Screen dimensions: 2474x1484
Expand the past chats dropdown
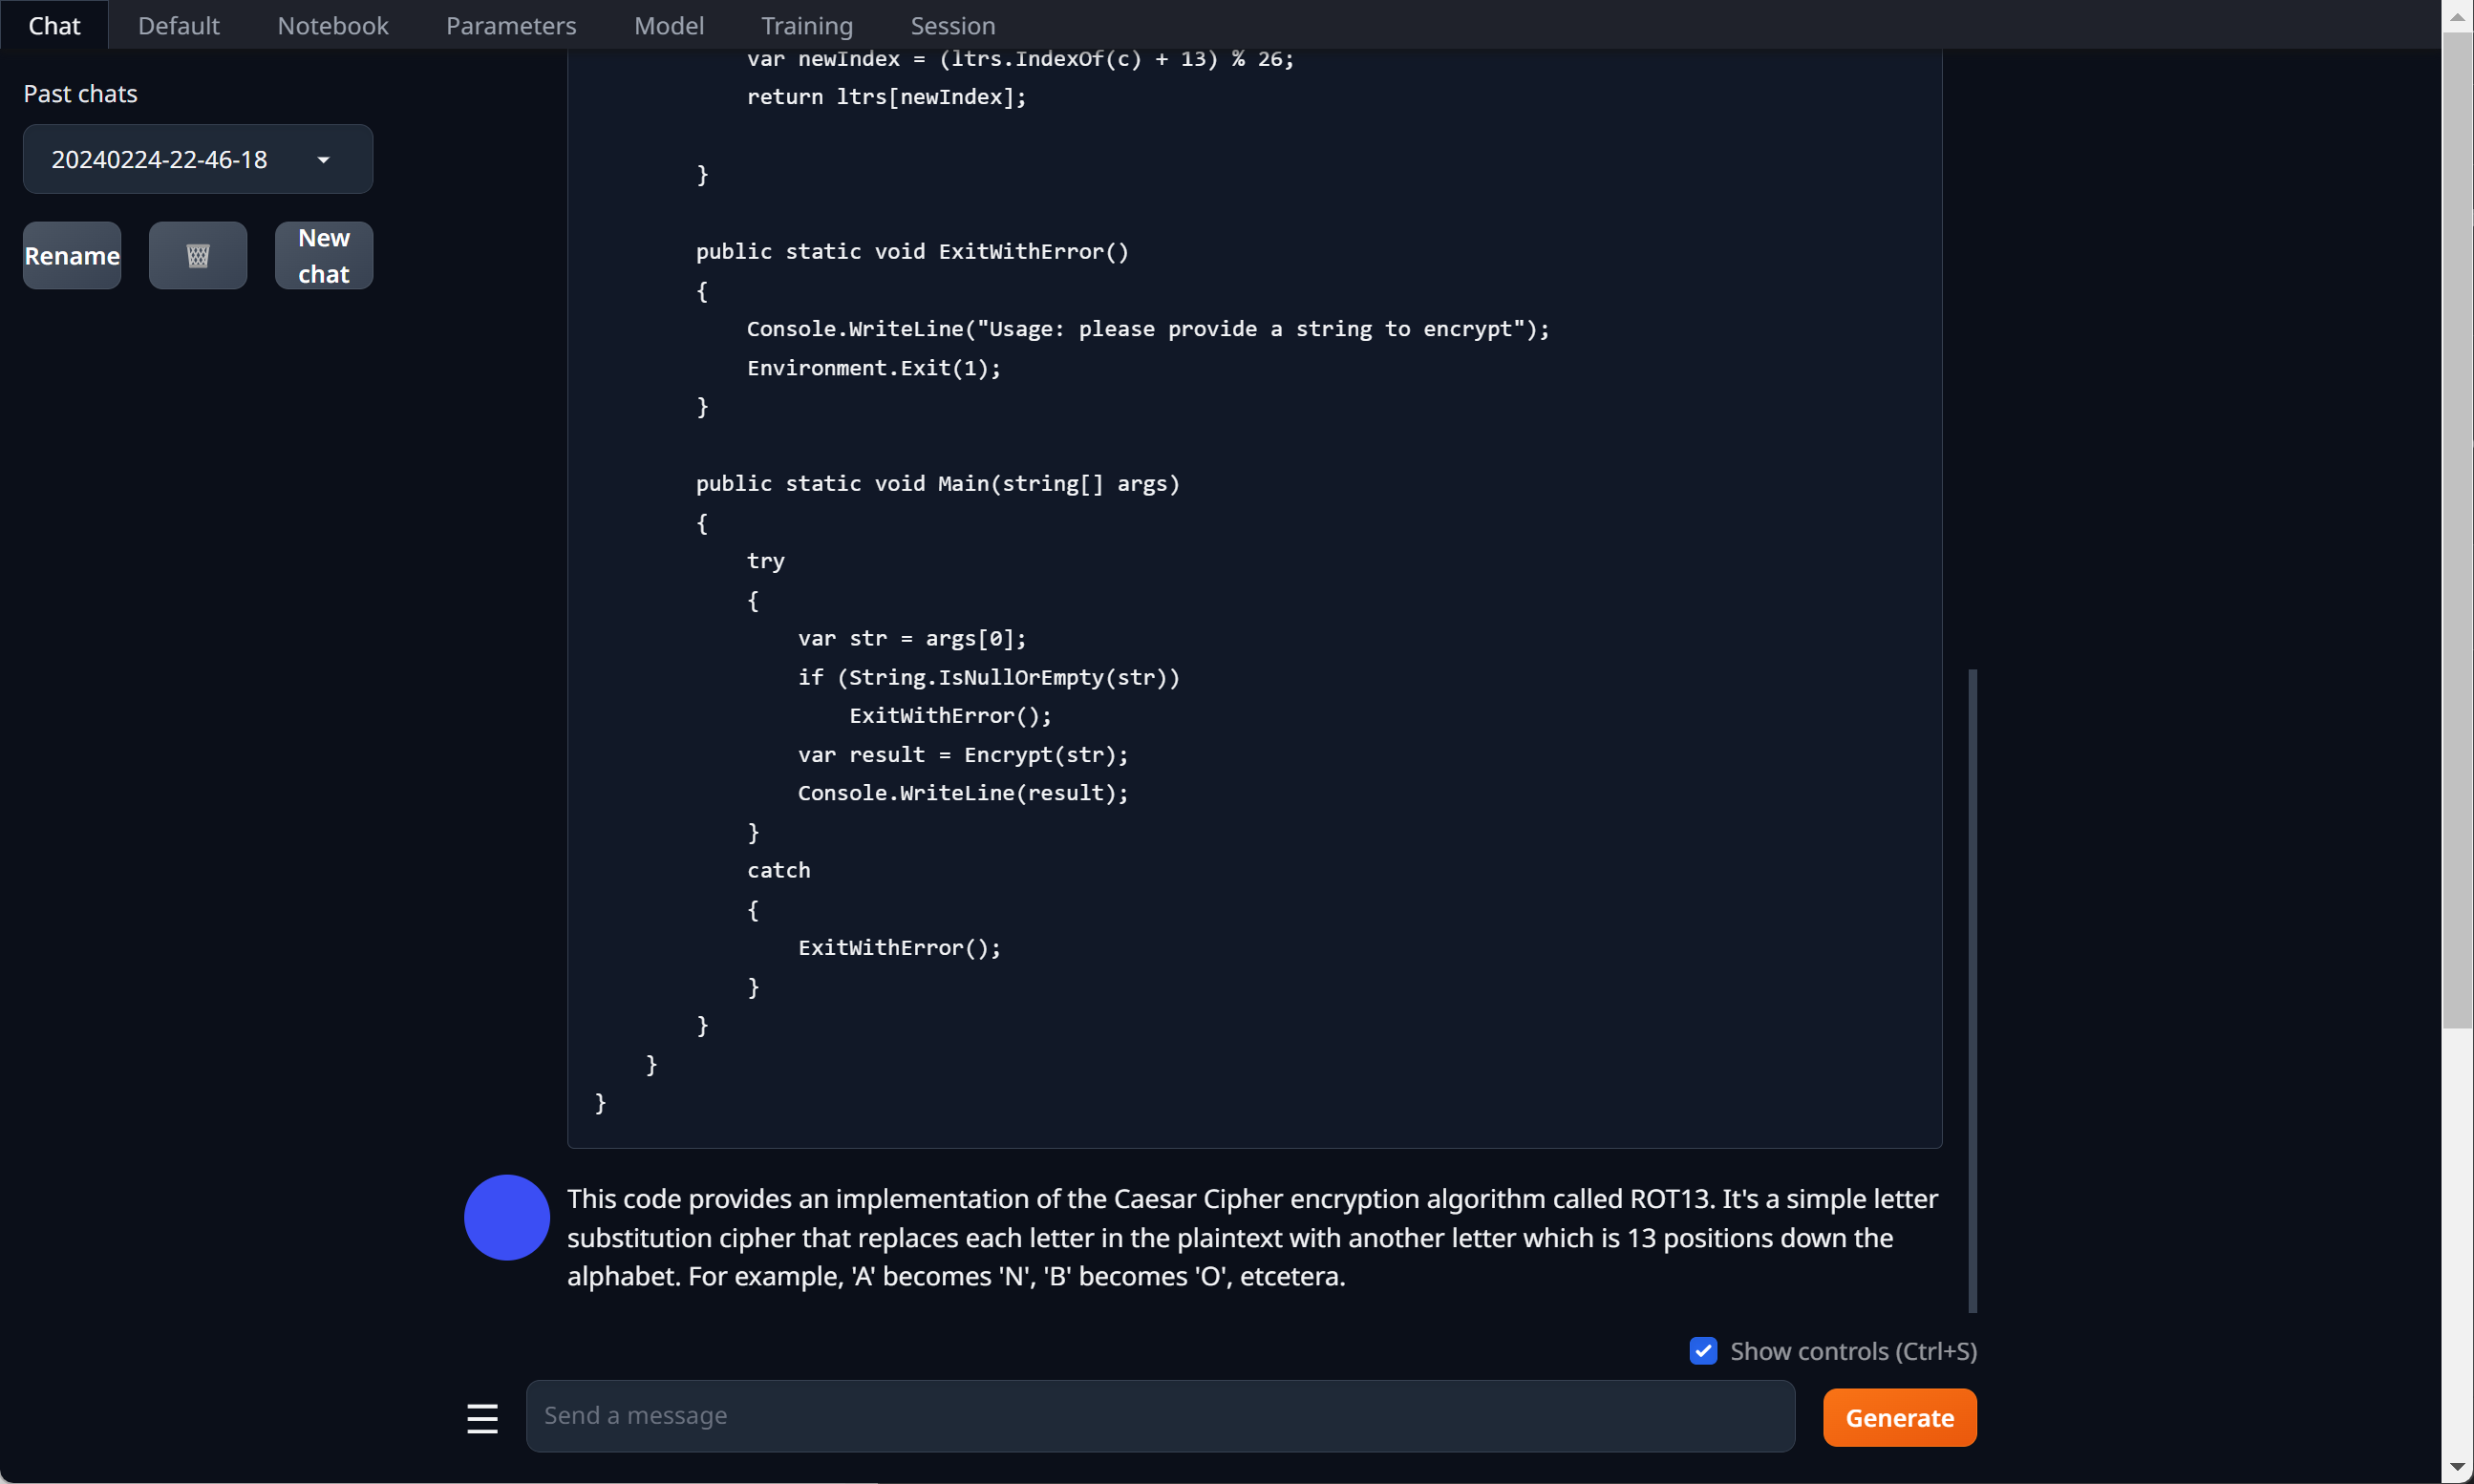point(198,159)
